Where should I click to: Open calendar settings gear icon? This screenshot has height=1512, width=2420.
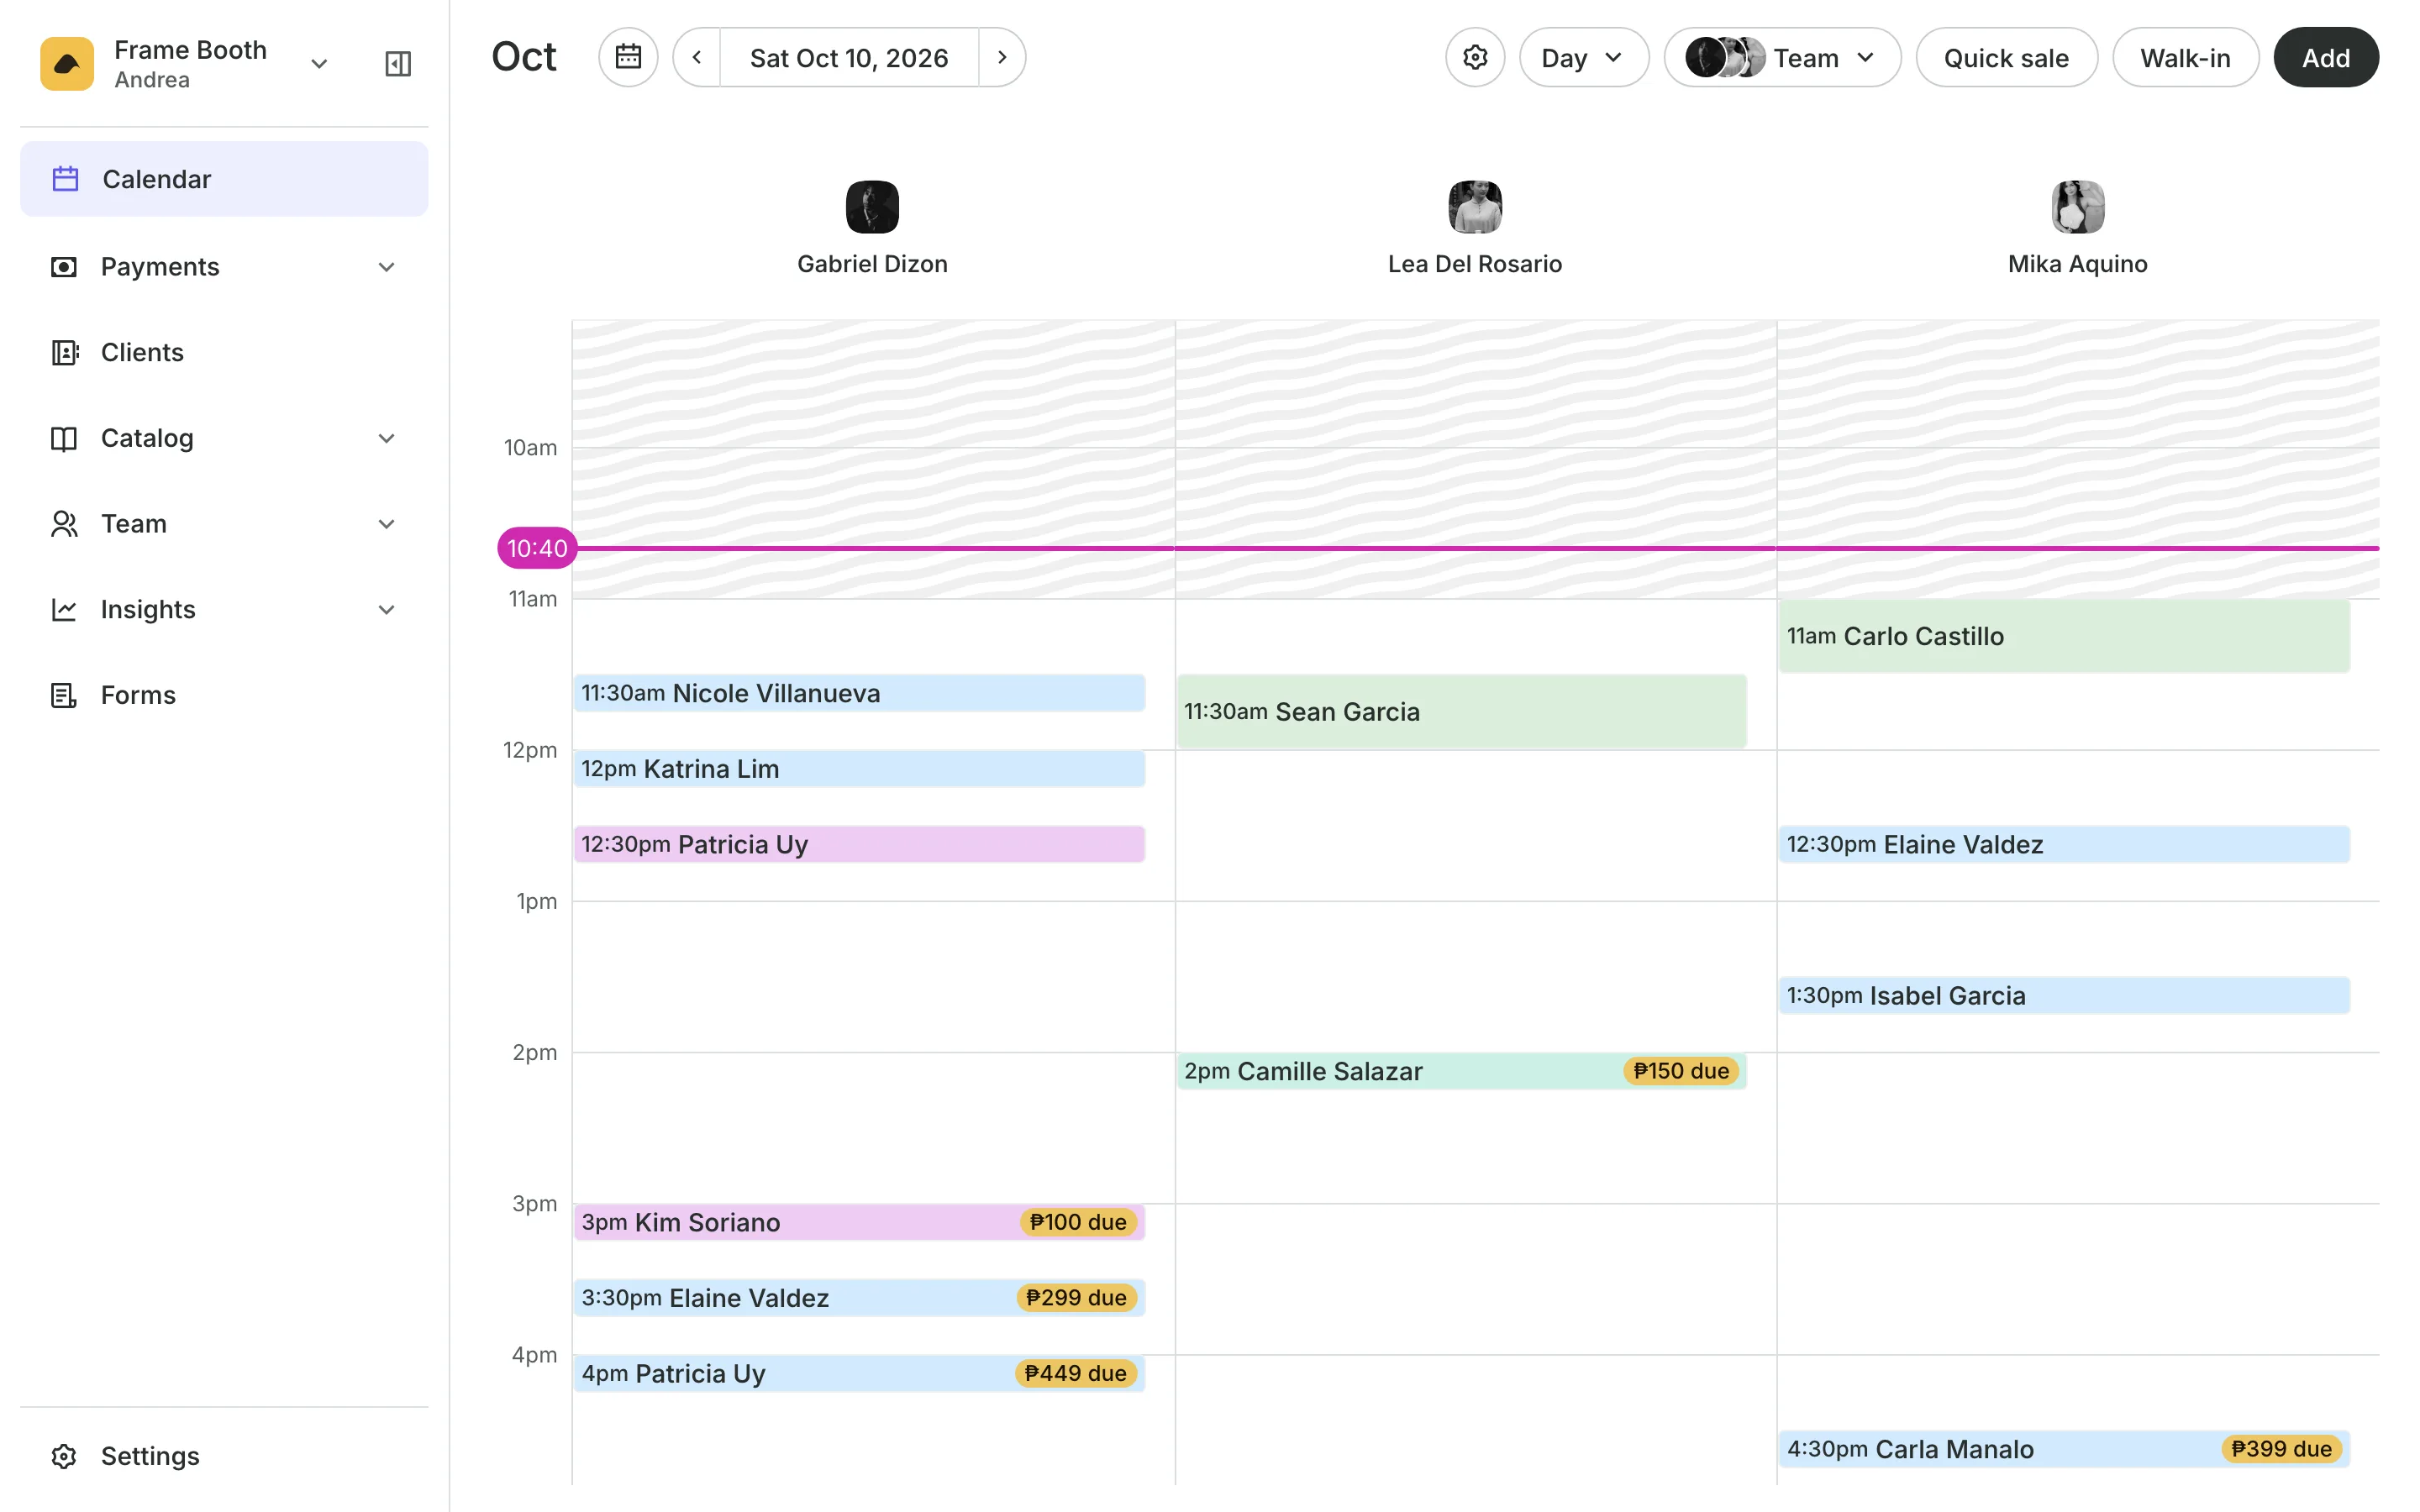point(1475,57)
